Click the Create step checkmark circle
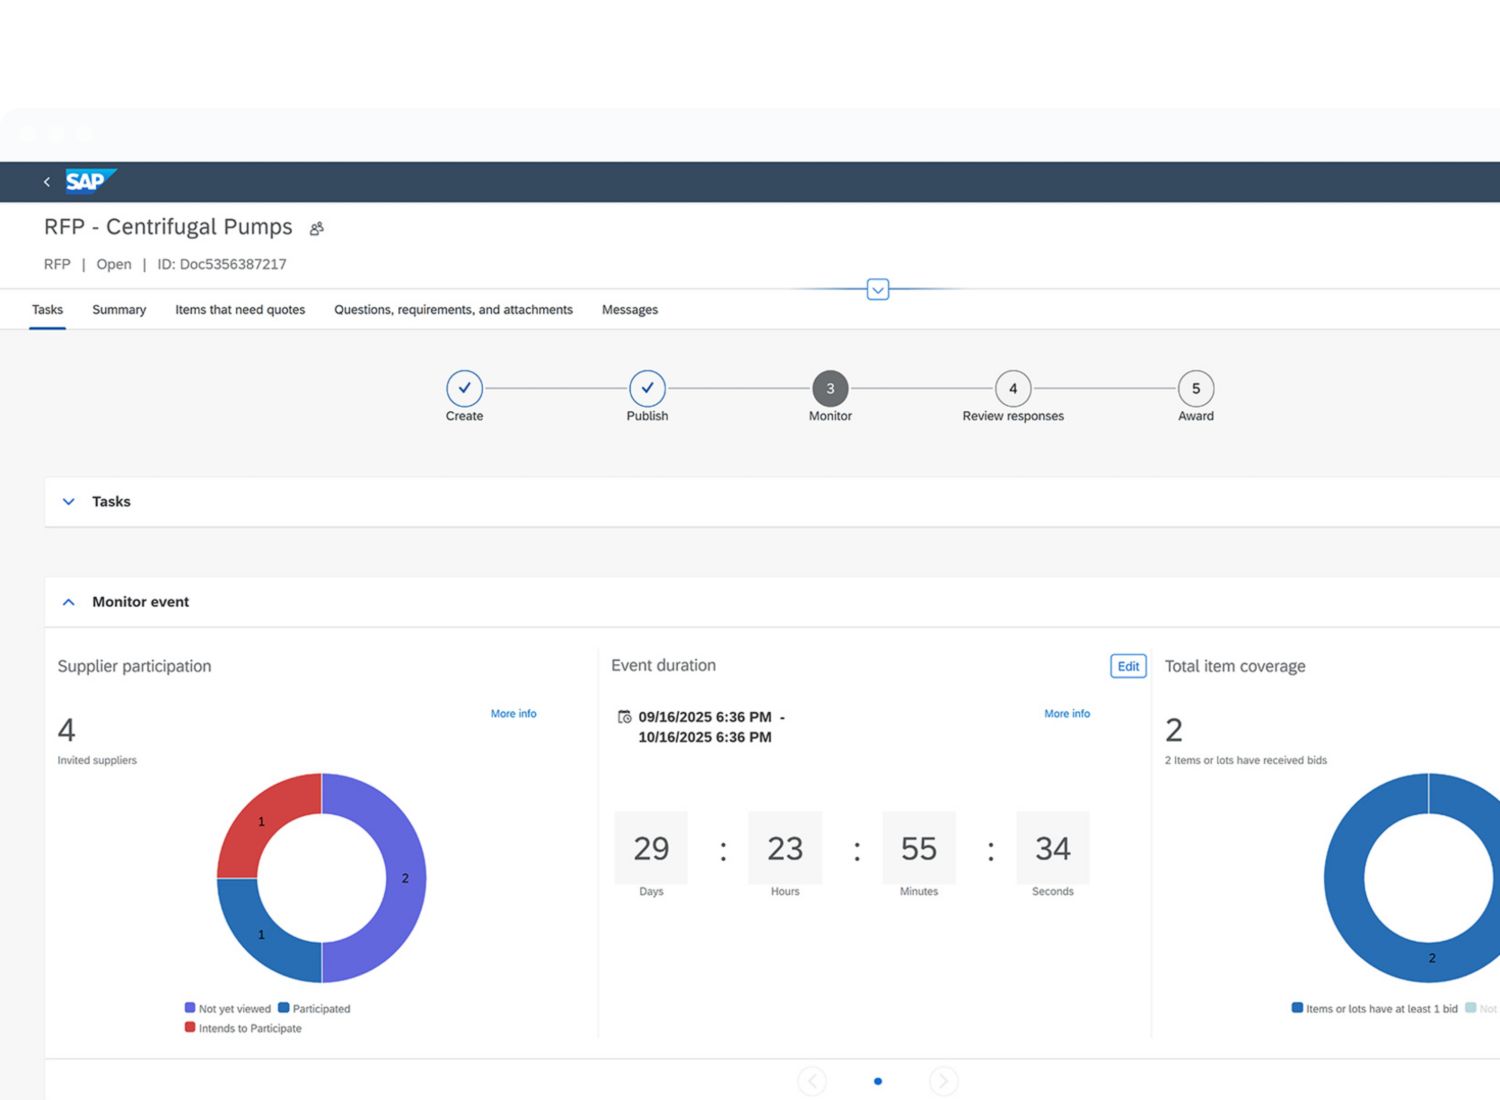The image size is (1500, 1100). [464, 388]
